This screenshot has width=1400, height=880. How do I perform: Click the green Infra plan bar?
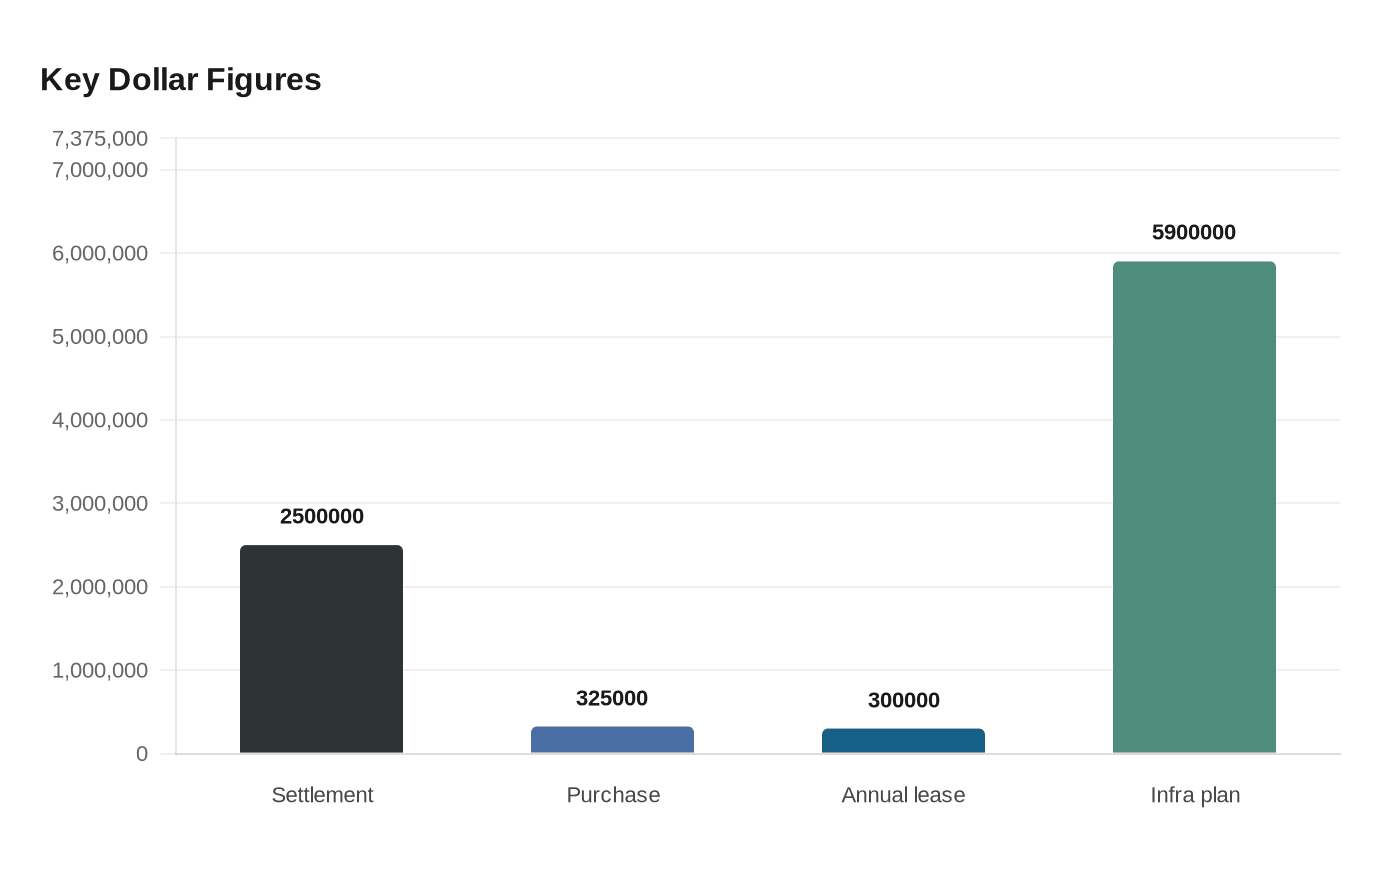pos(1194,507)
